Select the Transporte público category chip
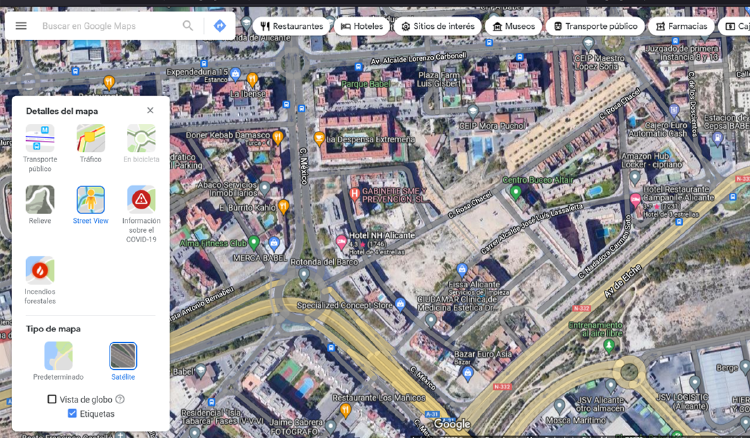Viewport: 750px width, 438px height. tap(595, 26)
